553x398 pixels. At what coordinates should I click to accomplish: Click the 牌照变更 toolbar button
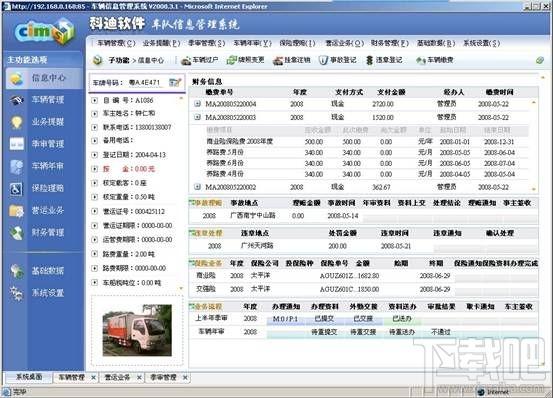[x=245, y=60]
